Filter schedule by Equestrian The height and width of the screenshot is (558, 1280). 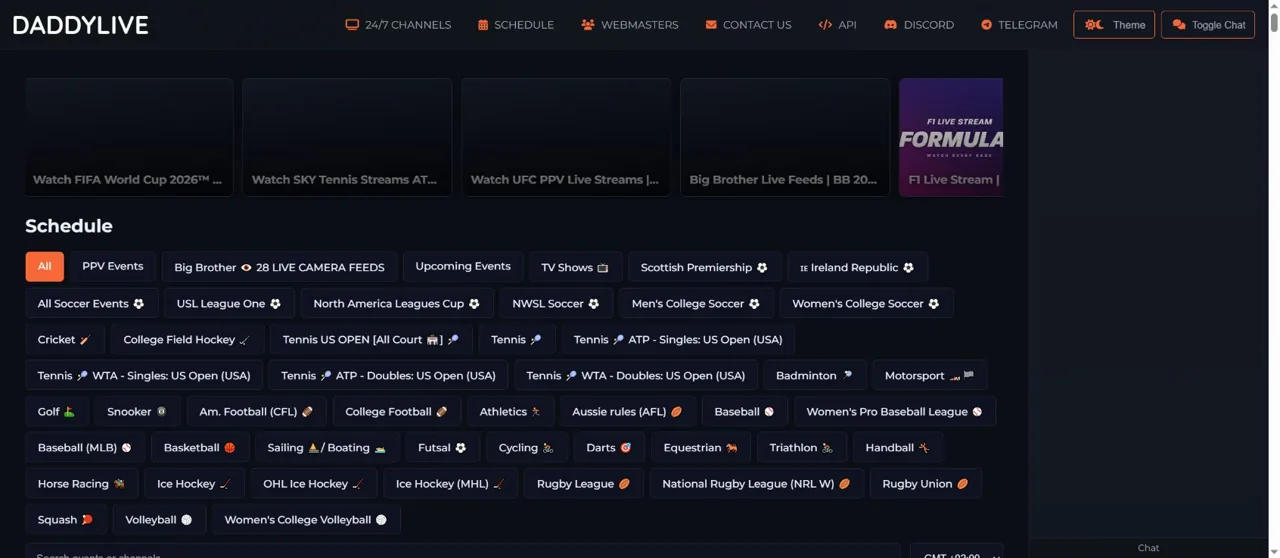tap(701, 447)
